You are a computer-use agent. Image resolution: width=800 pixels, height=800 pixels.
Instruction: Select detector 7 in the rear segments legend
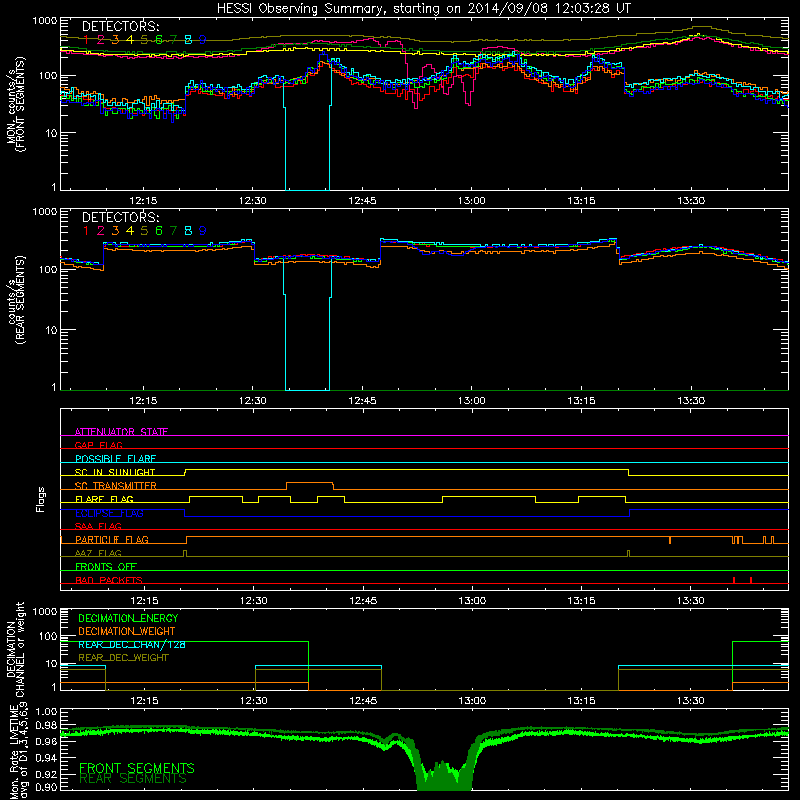(x=173, y=231)
